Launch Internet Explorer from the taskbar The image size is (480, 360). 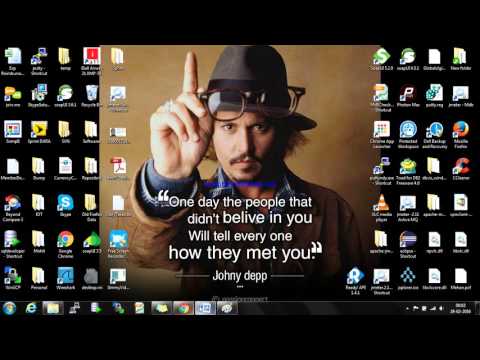pos(31,308)
